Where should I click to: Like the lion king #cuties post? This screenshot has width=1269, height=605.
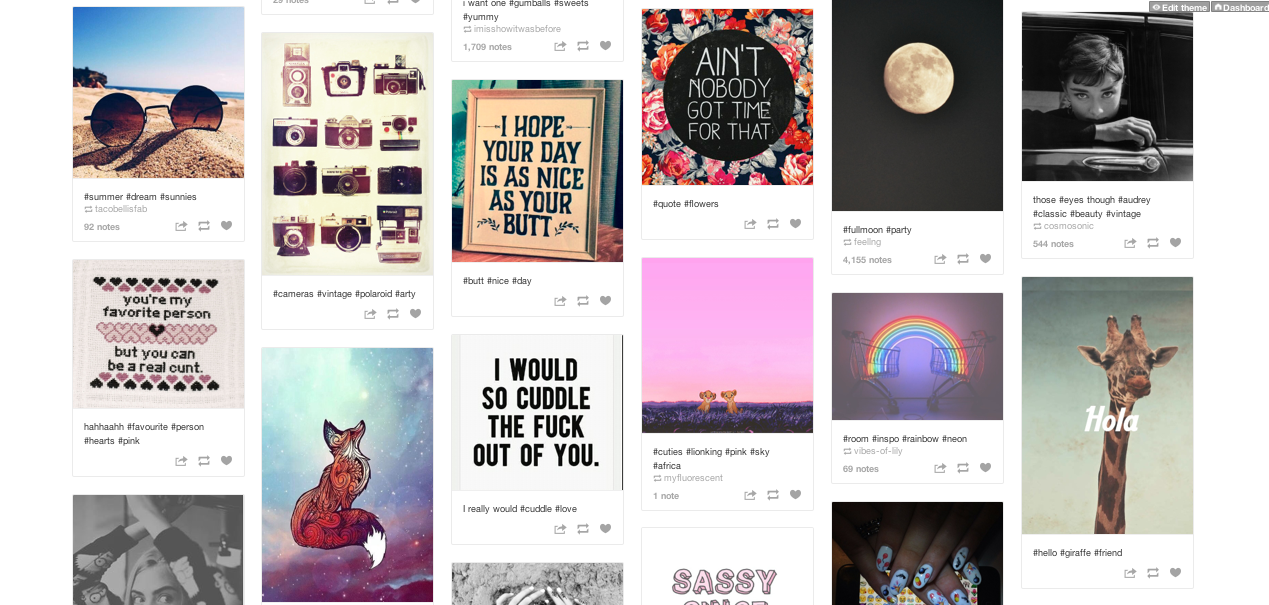coord(796,495)
